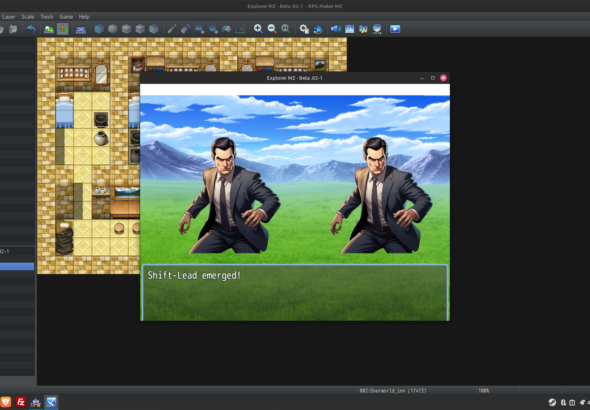Viewport: 590px width, 410px height.
Task: Click the mirror tile on the map
Action: pyautogui.click(x=101, y=73)
